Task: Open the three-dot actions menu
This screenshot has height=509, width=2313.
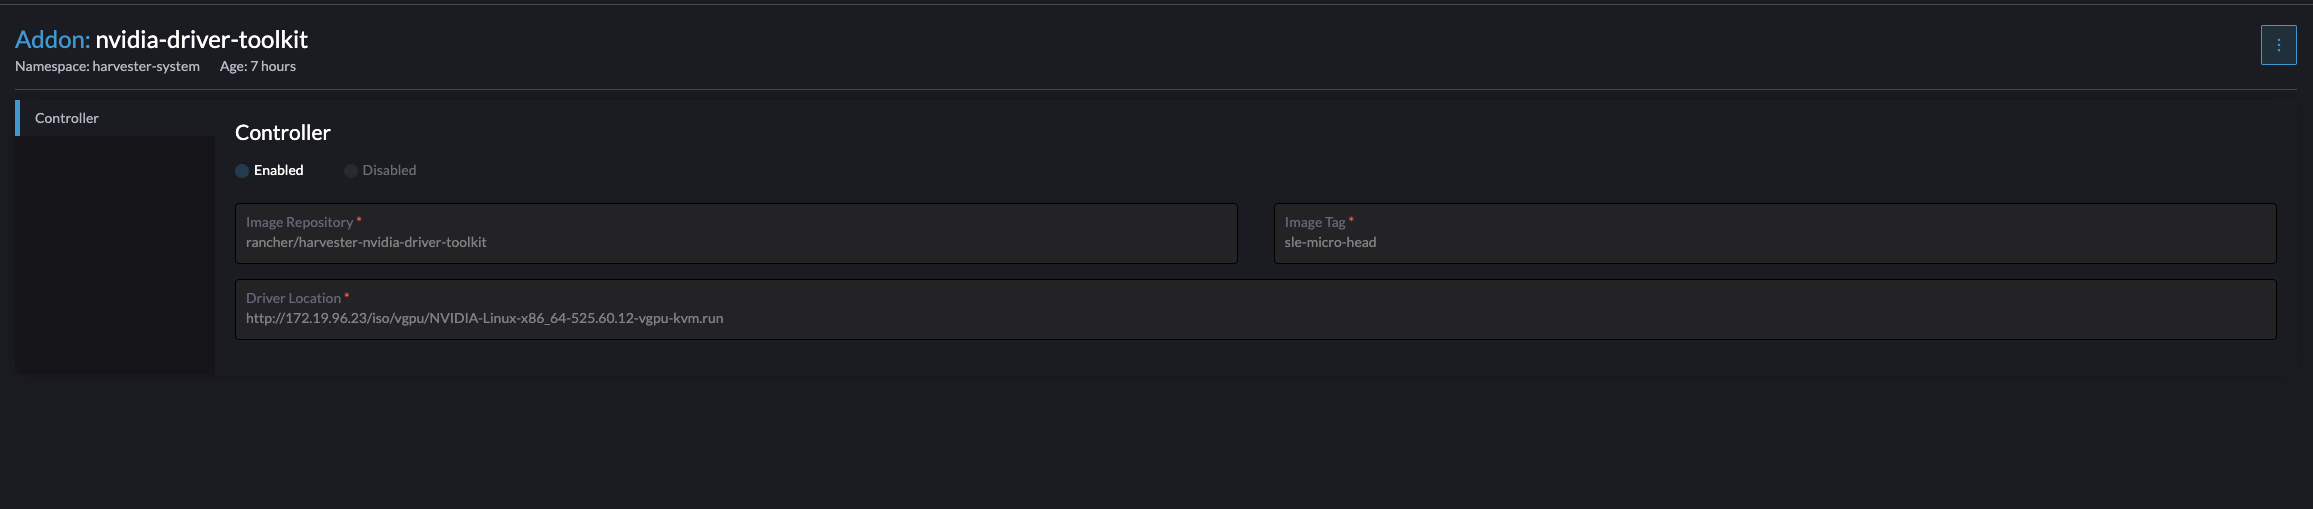Action: [x=2278, y=45]
